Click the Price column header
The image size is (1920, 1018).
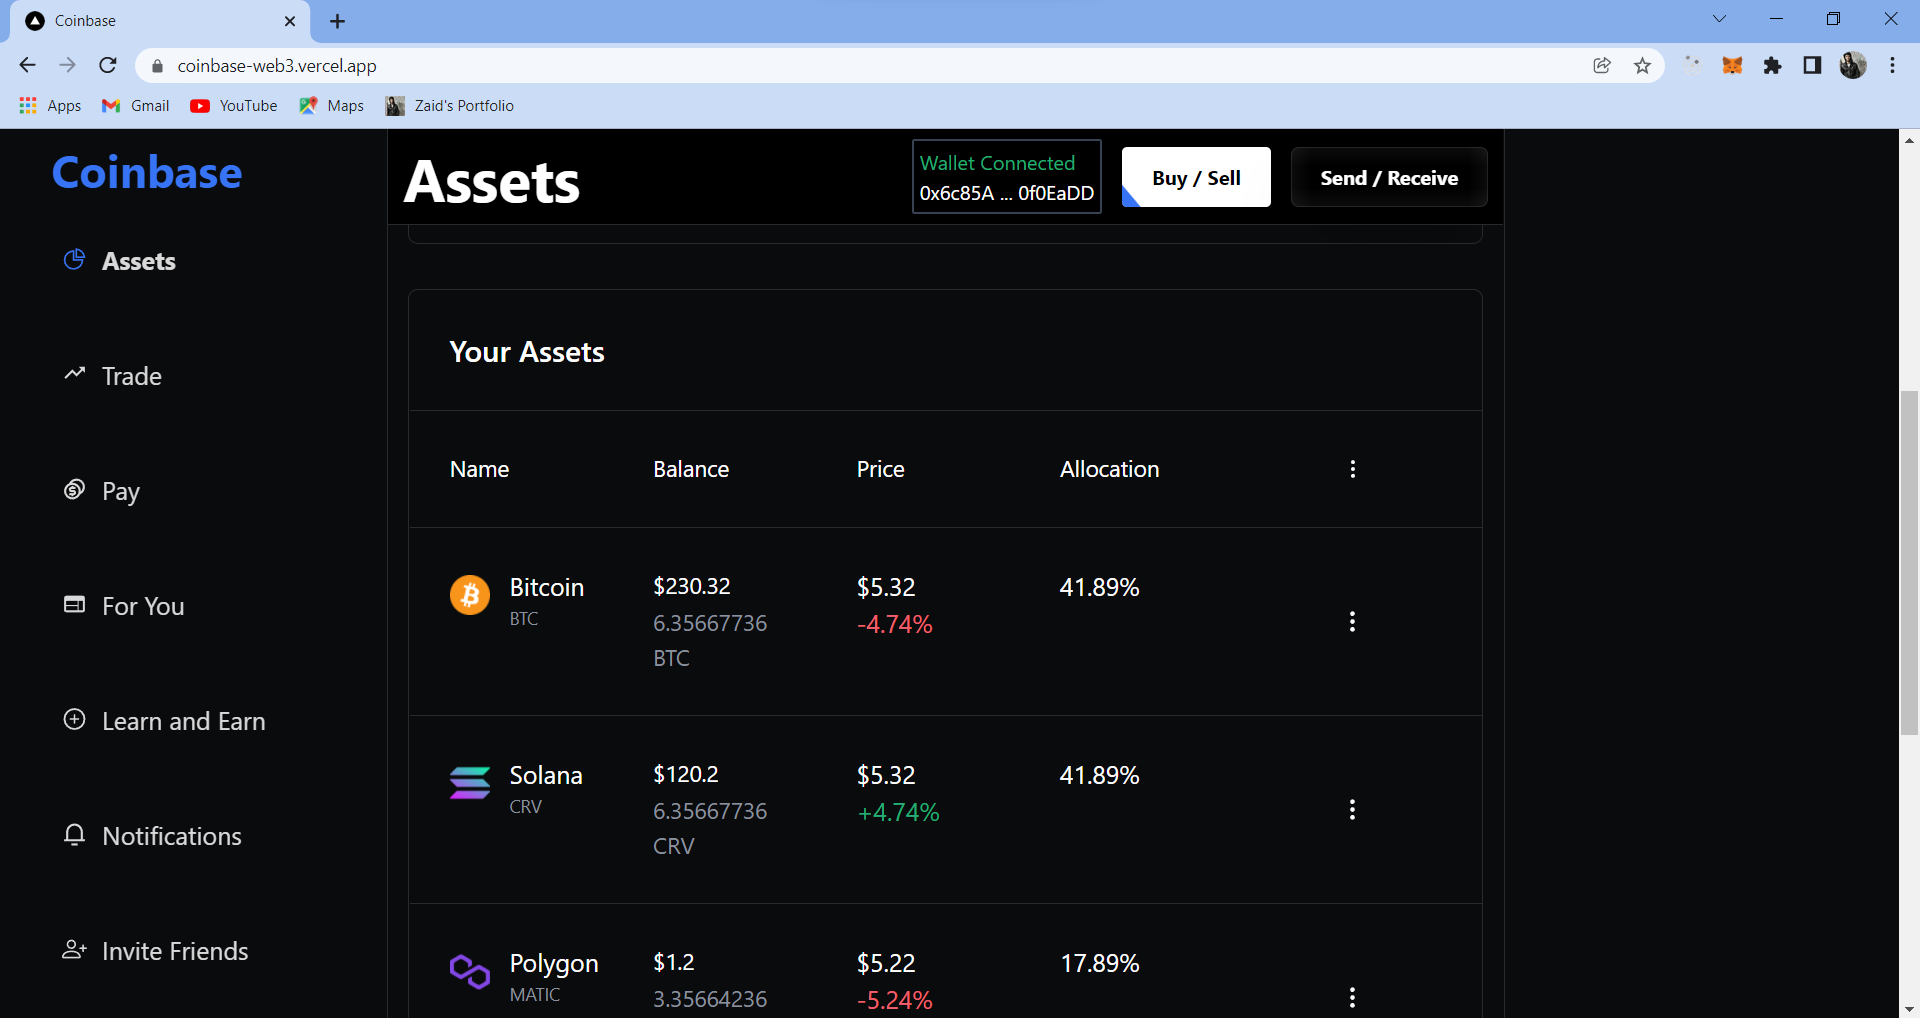(881, 469)
